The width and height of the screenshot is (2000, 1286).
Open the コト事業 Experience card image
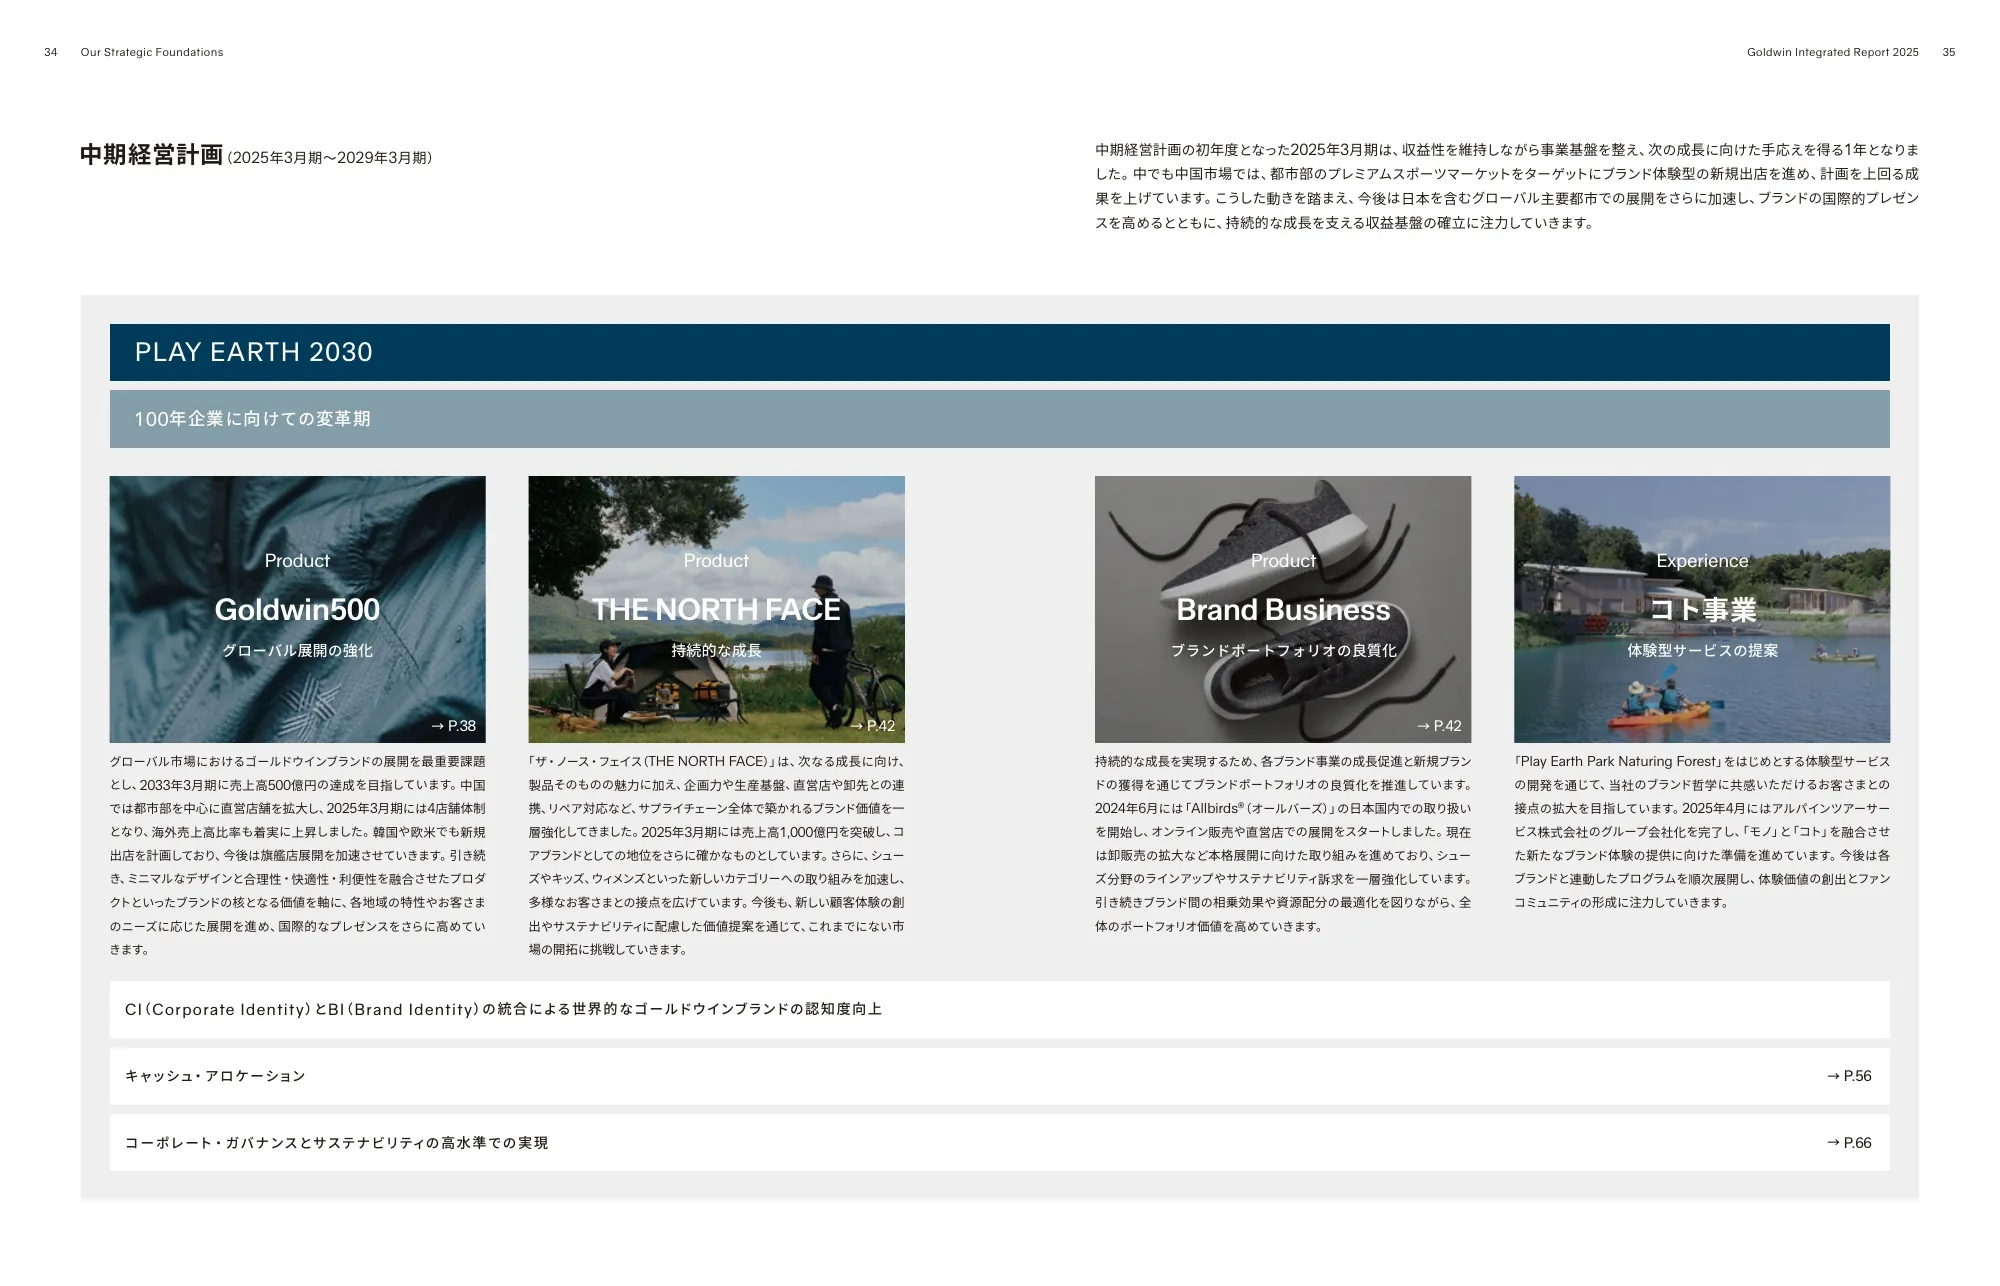(x=1702, y=609)
